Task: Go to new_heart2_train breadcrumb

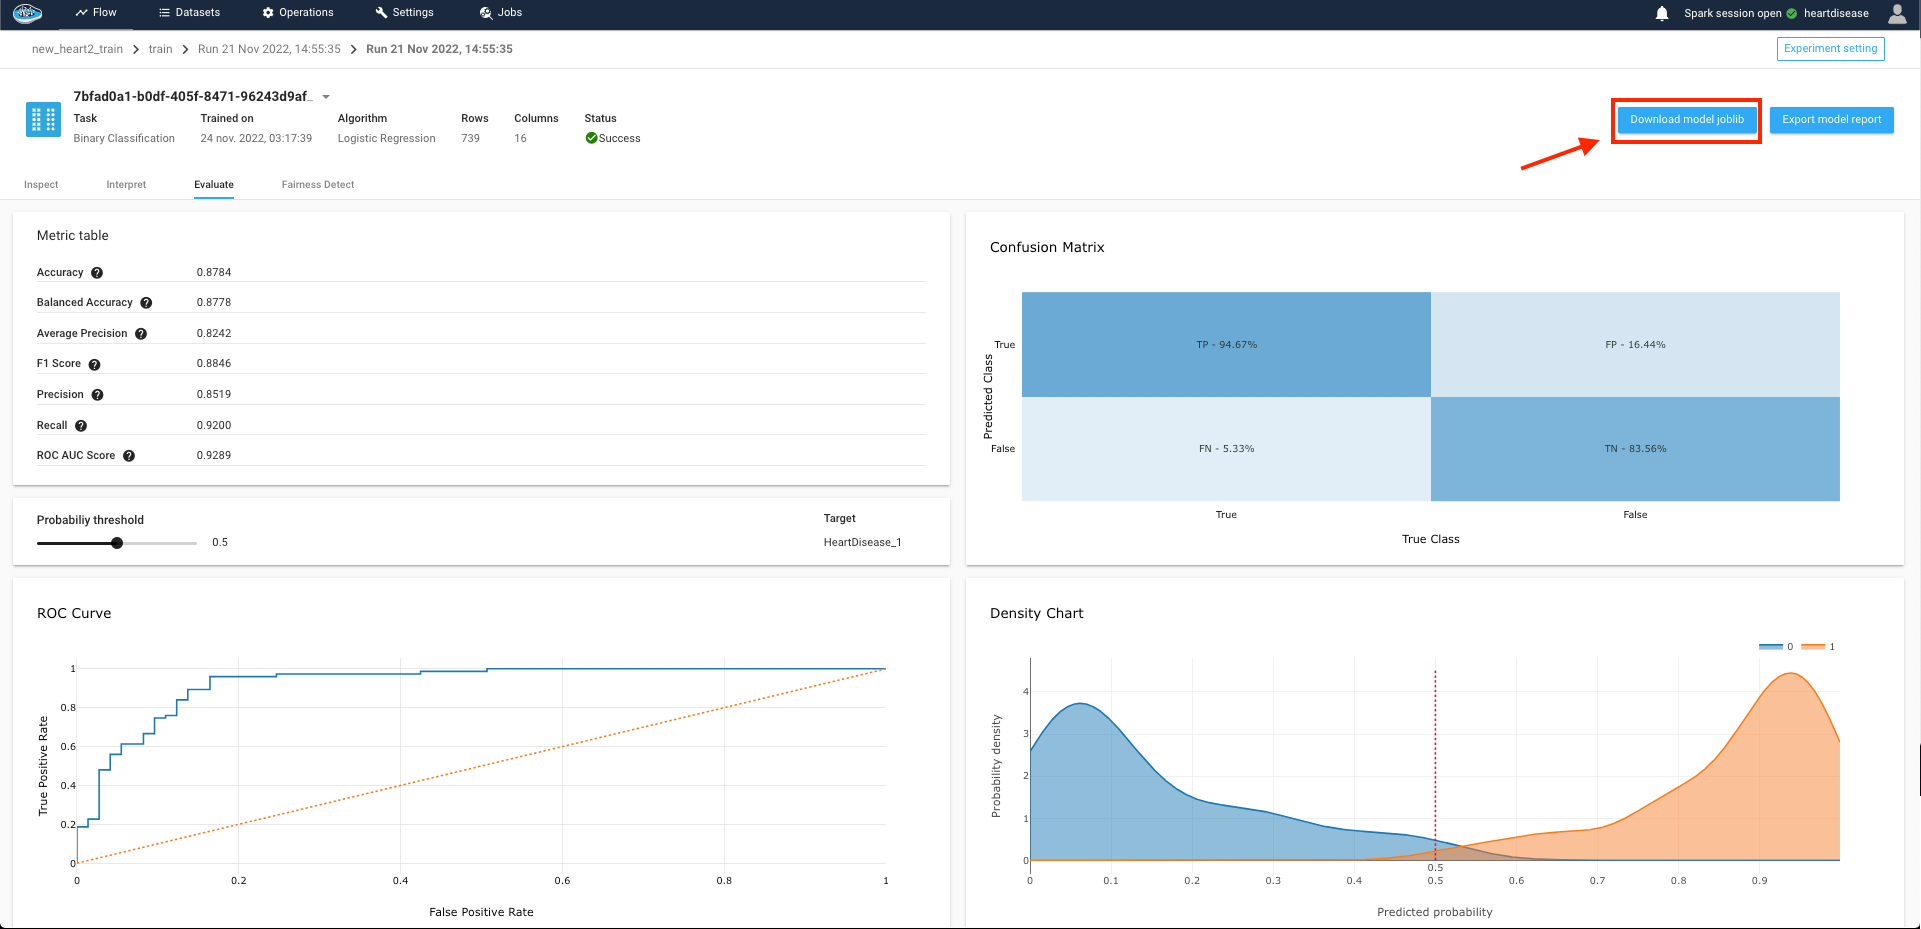Action: point(77,49)
